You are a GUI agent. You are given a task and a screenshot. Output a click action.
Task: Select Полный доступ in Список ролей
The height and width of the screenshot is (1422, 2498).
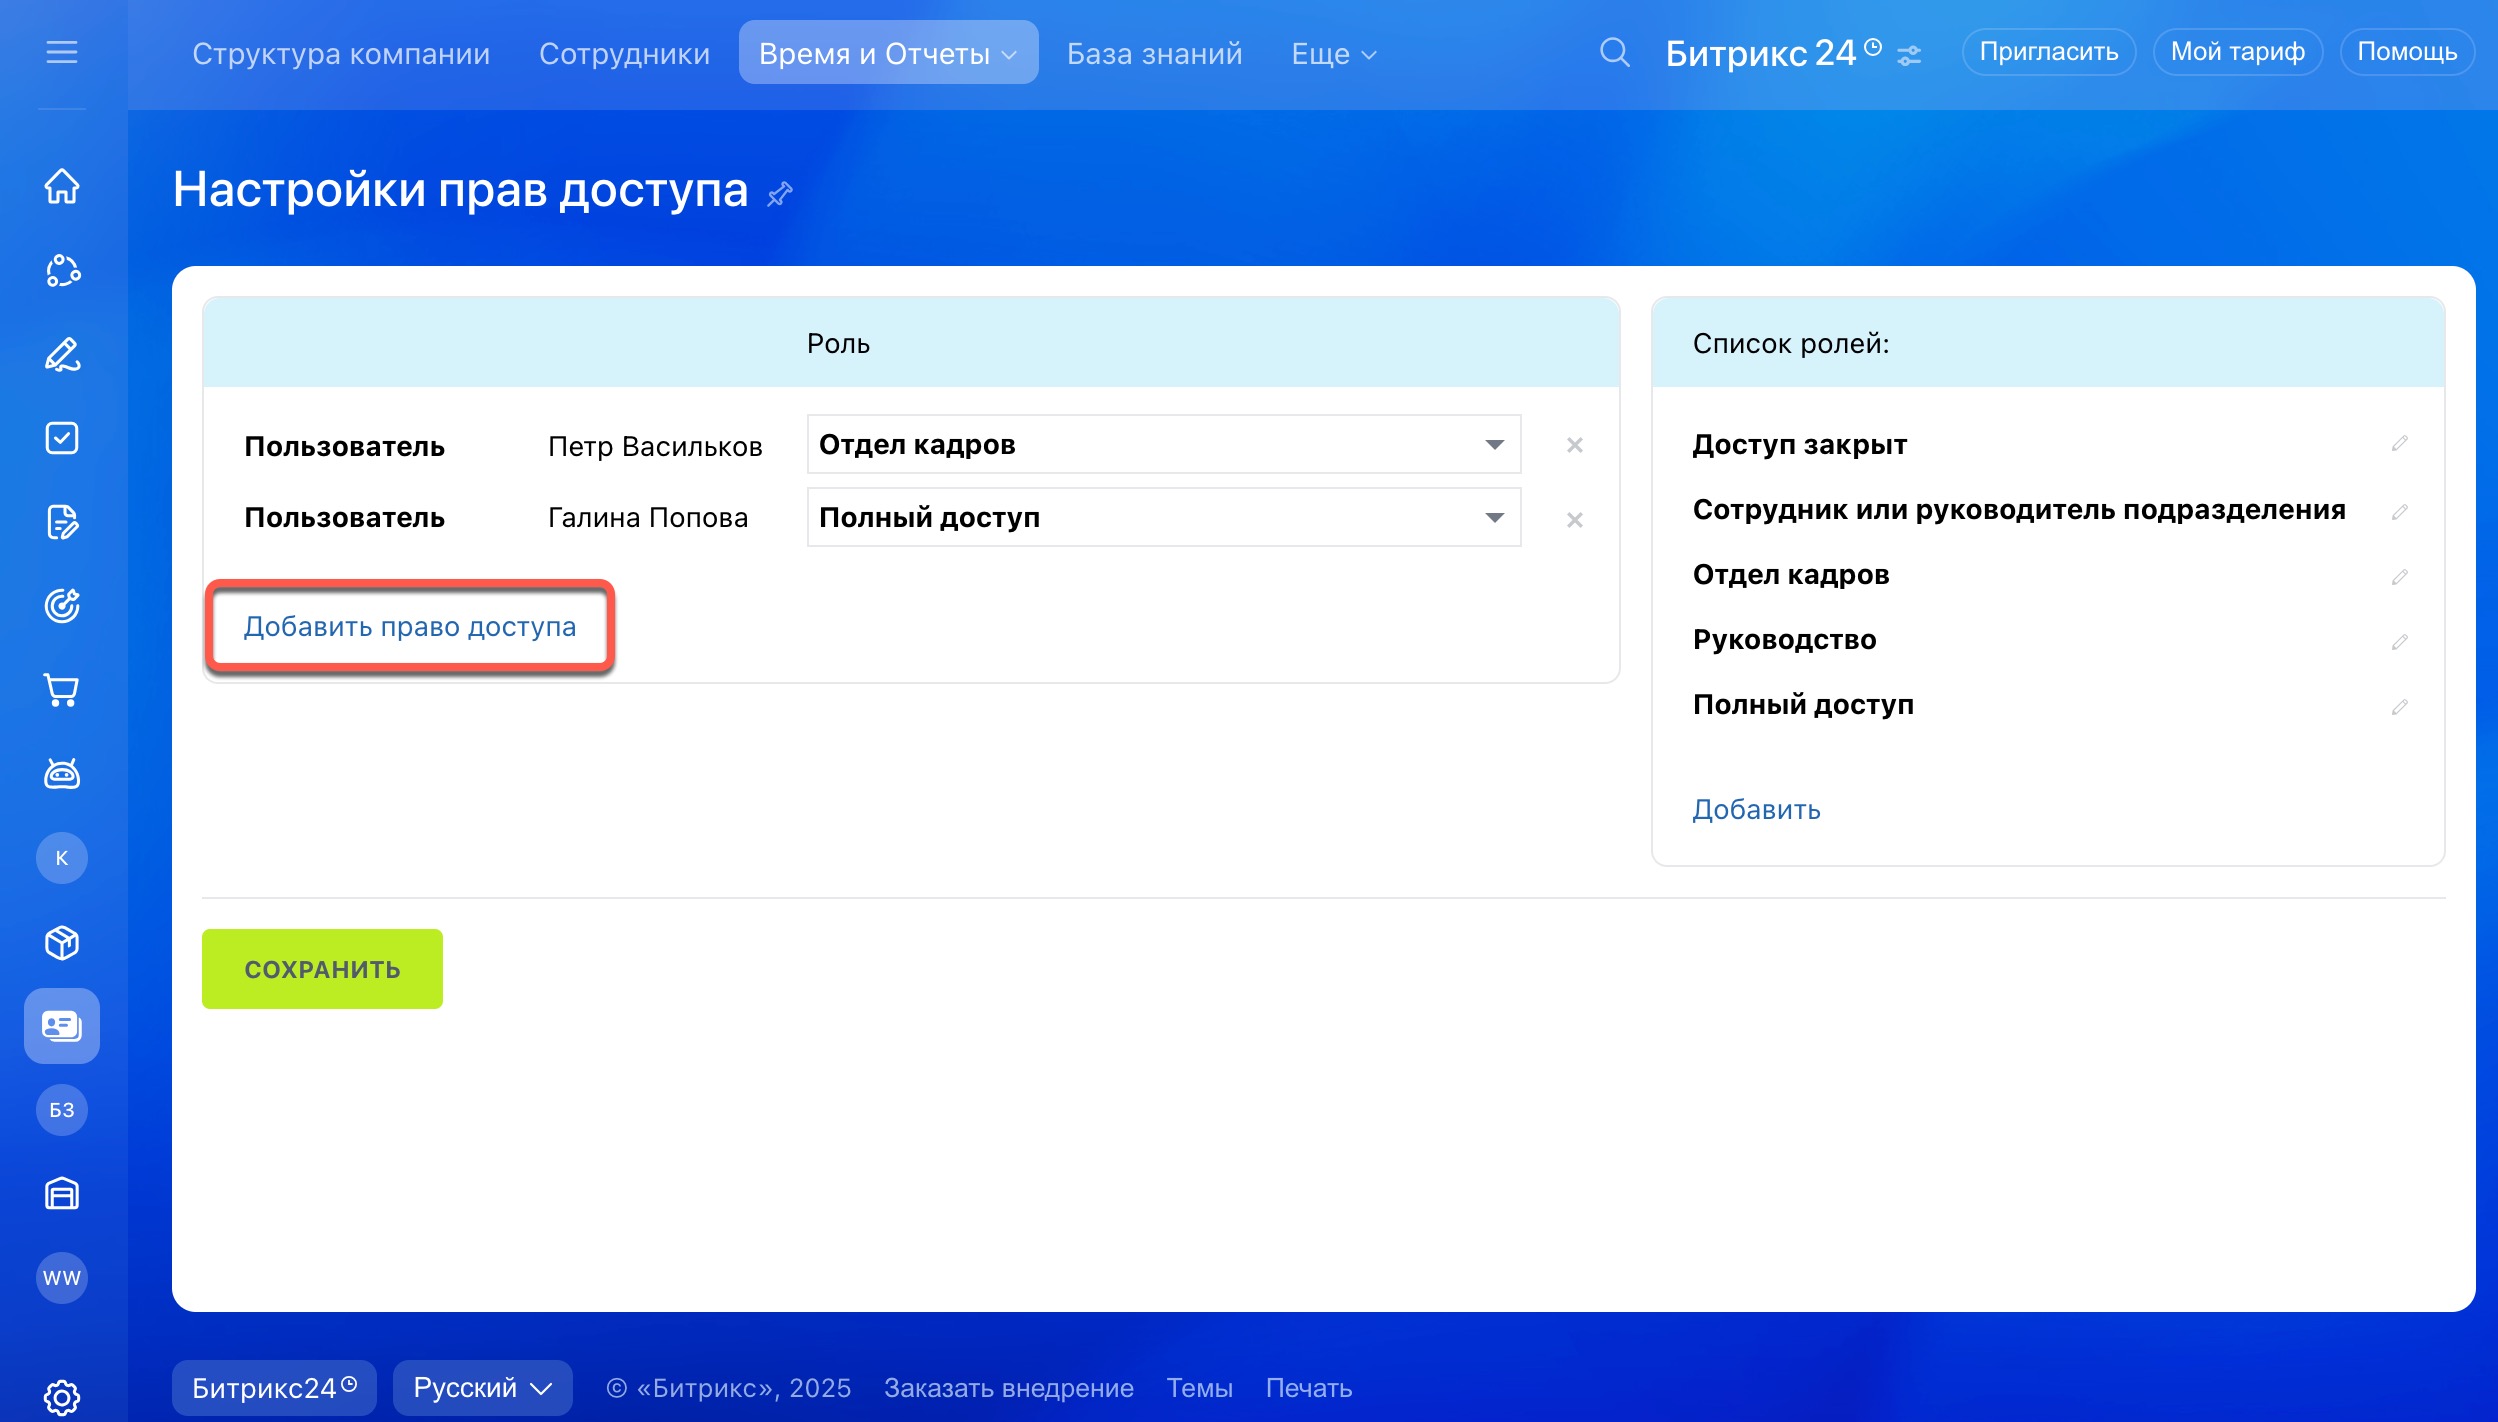point(1803,705)
